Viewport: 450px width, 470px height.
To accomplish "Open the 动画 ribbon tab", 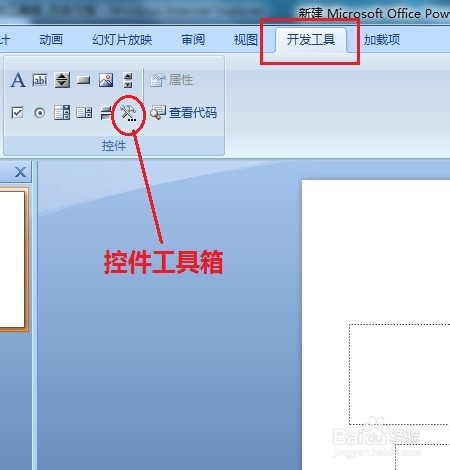I will [x=51, y=40].
